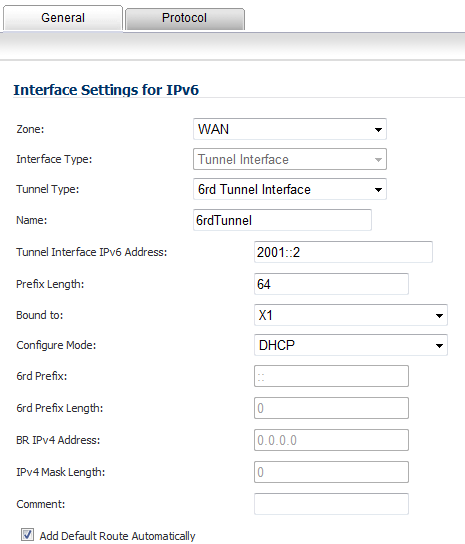Click the Zone dropdown arrow icon
The image size is (465, 544).
point(378,130)
